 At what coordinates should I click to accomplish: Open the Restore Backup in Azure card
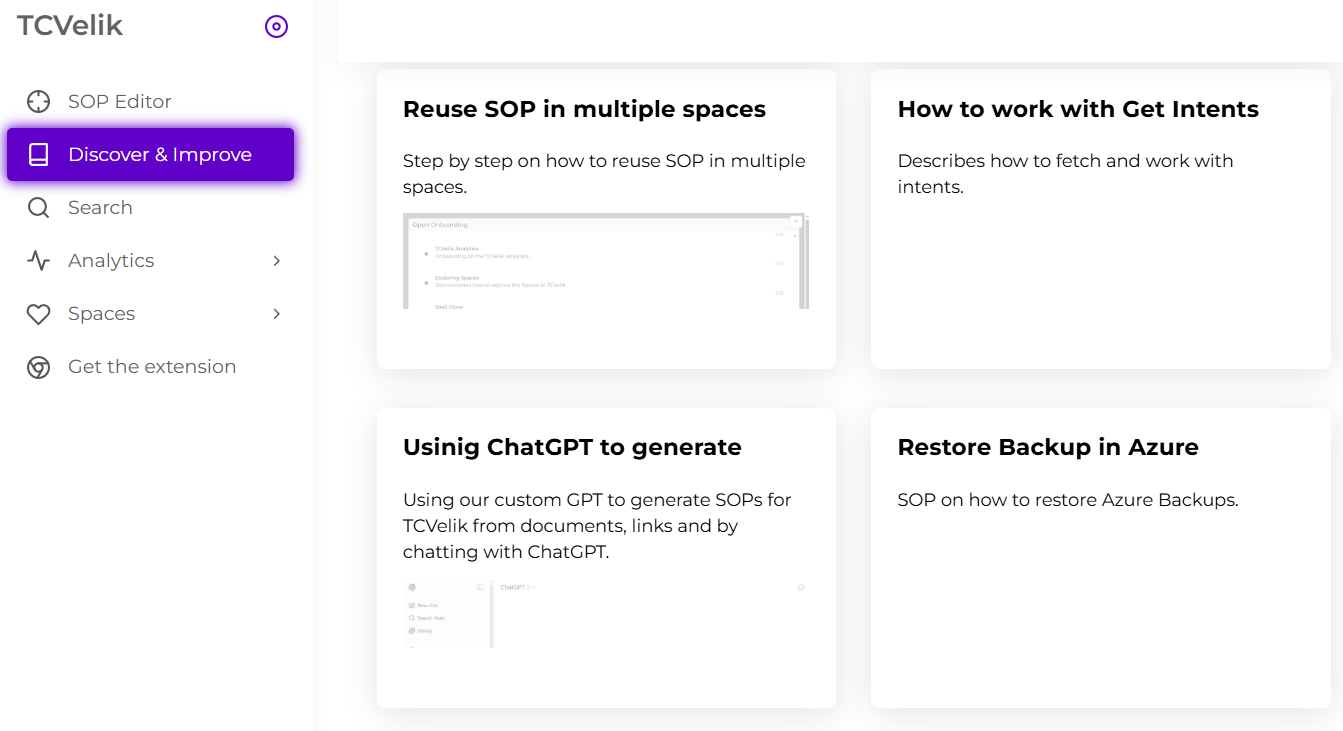tap(1048, 448)
